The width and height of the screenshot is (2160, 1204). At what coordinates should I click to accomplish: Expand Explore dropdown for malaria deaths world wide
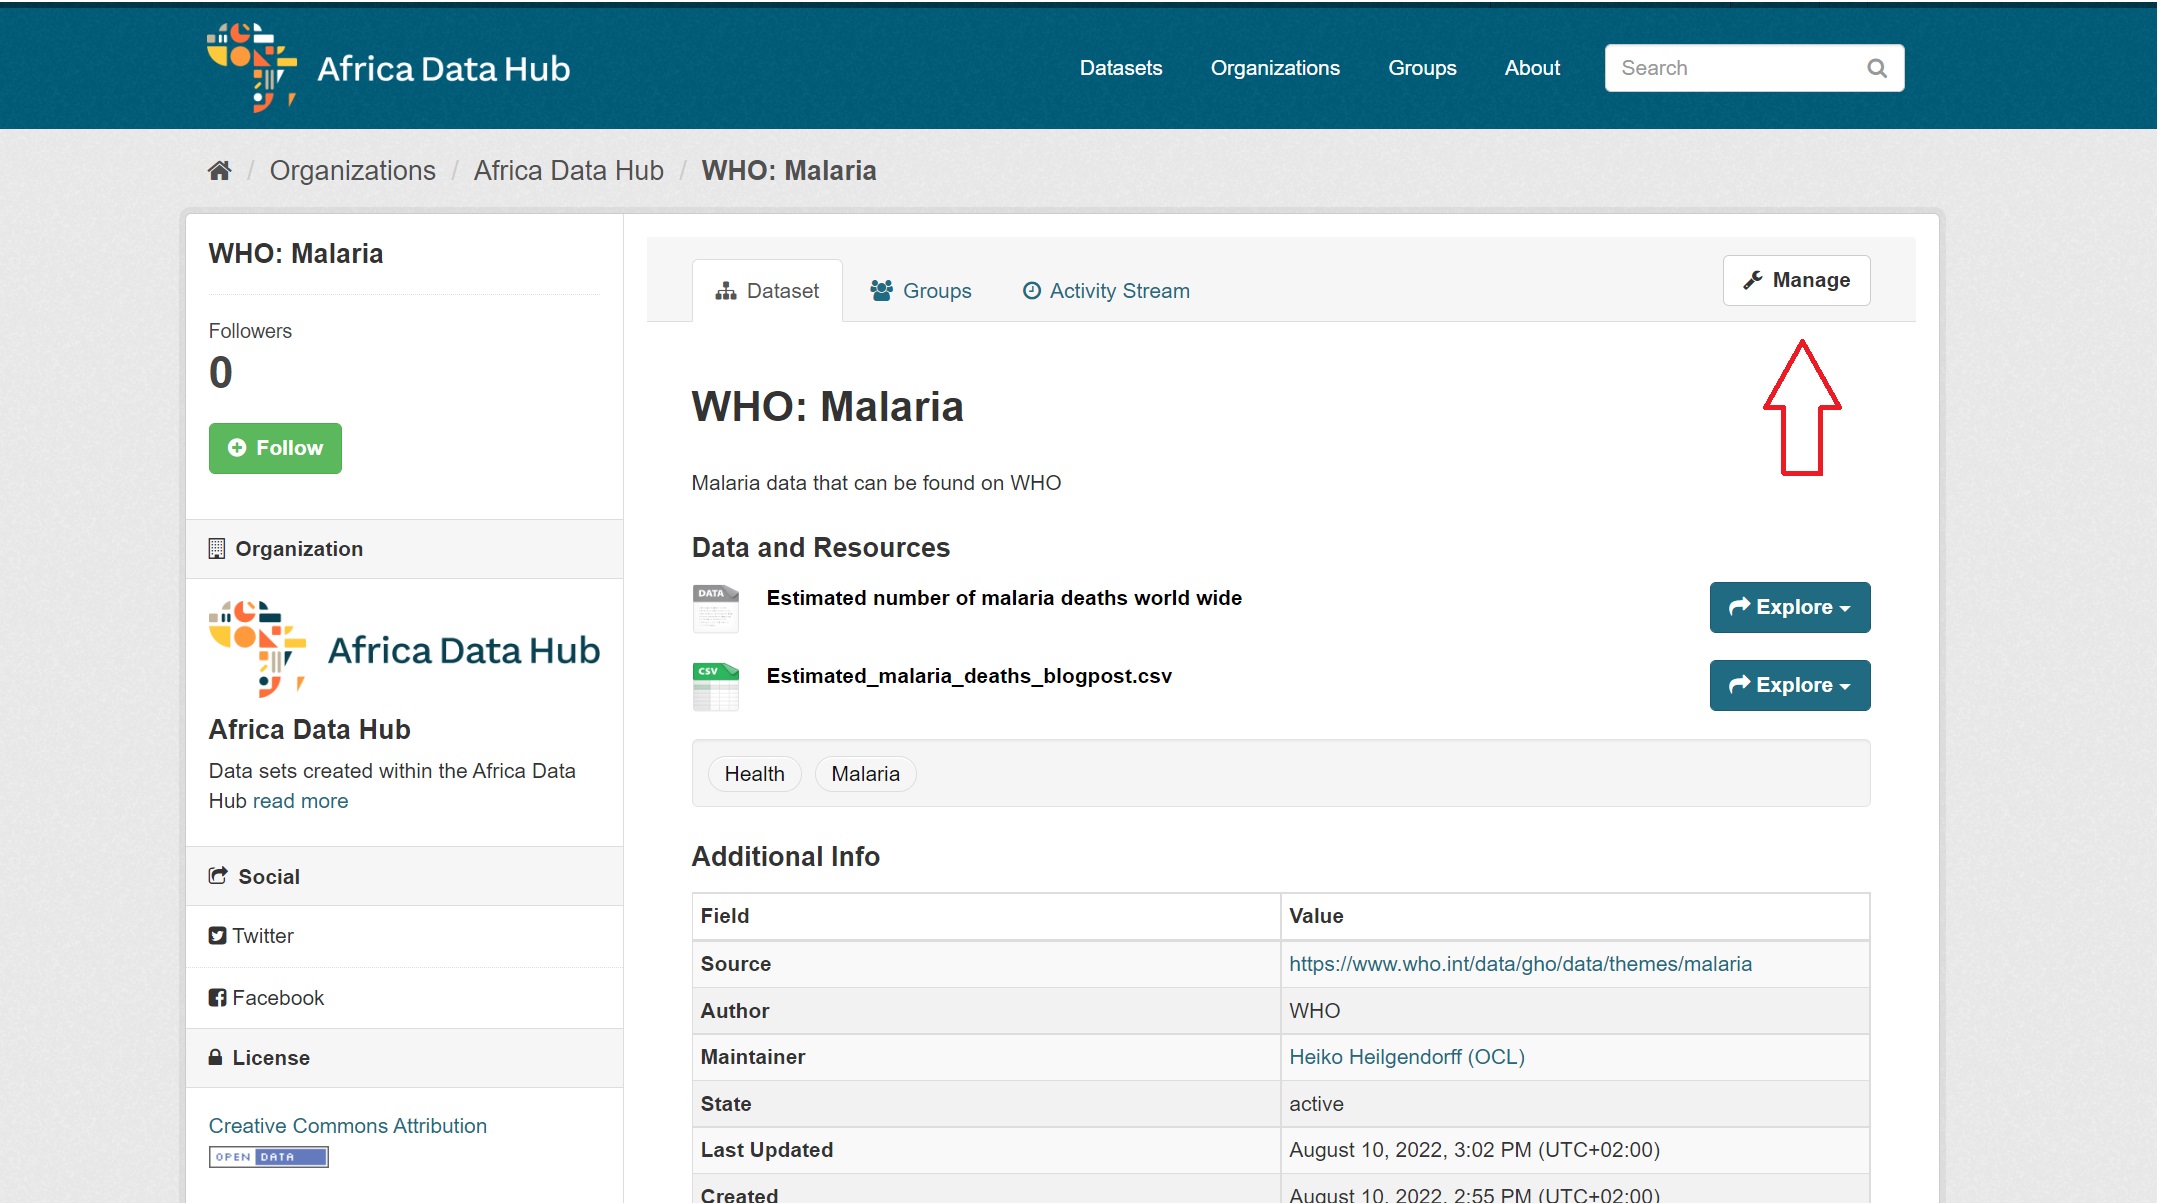[1789, 607]
